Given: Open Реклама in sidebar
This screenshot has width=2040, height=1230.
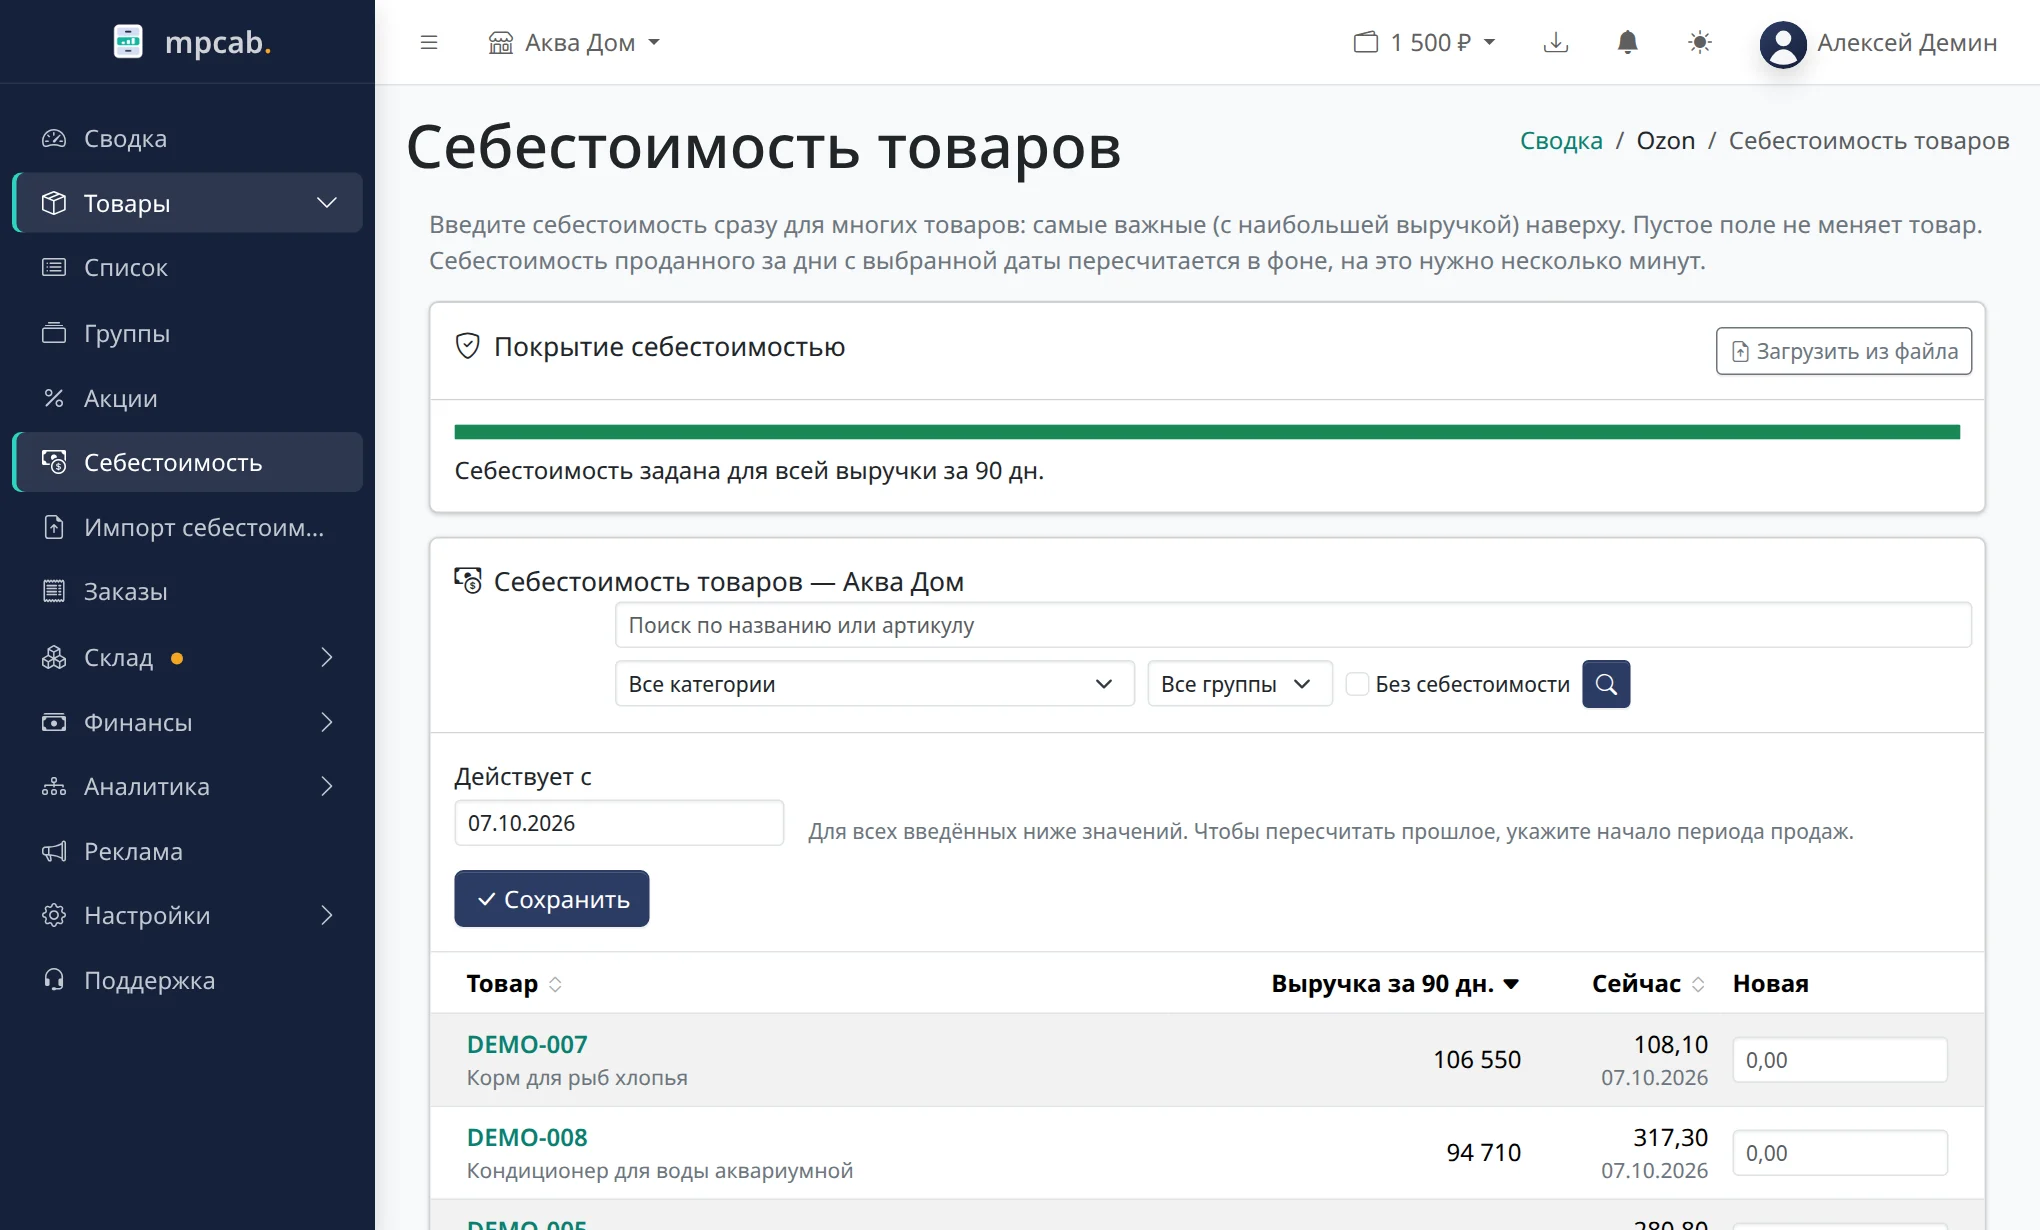Looking at the screenshot, I should (188, 851).
